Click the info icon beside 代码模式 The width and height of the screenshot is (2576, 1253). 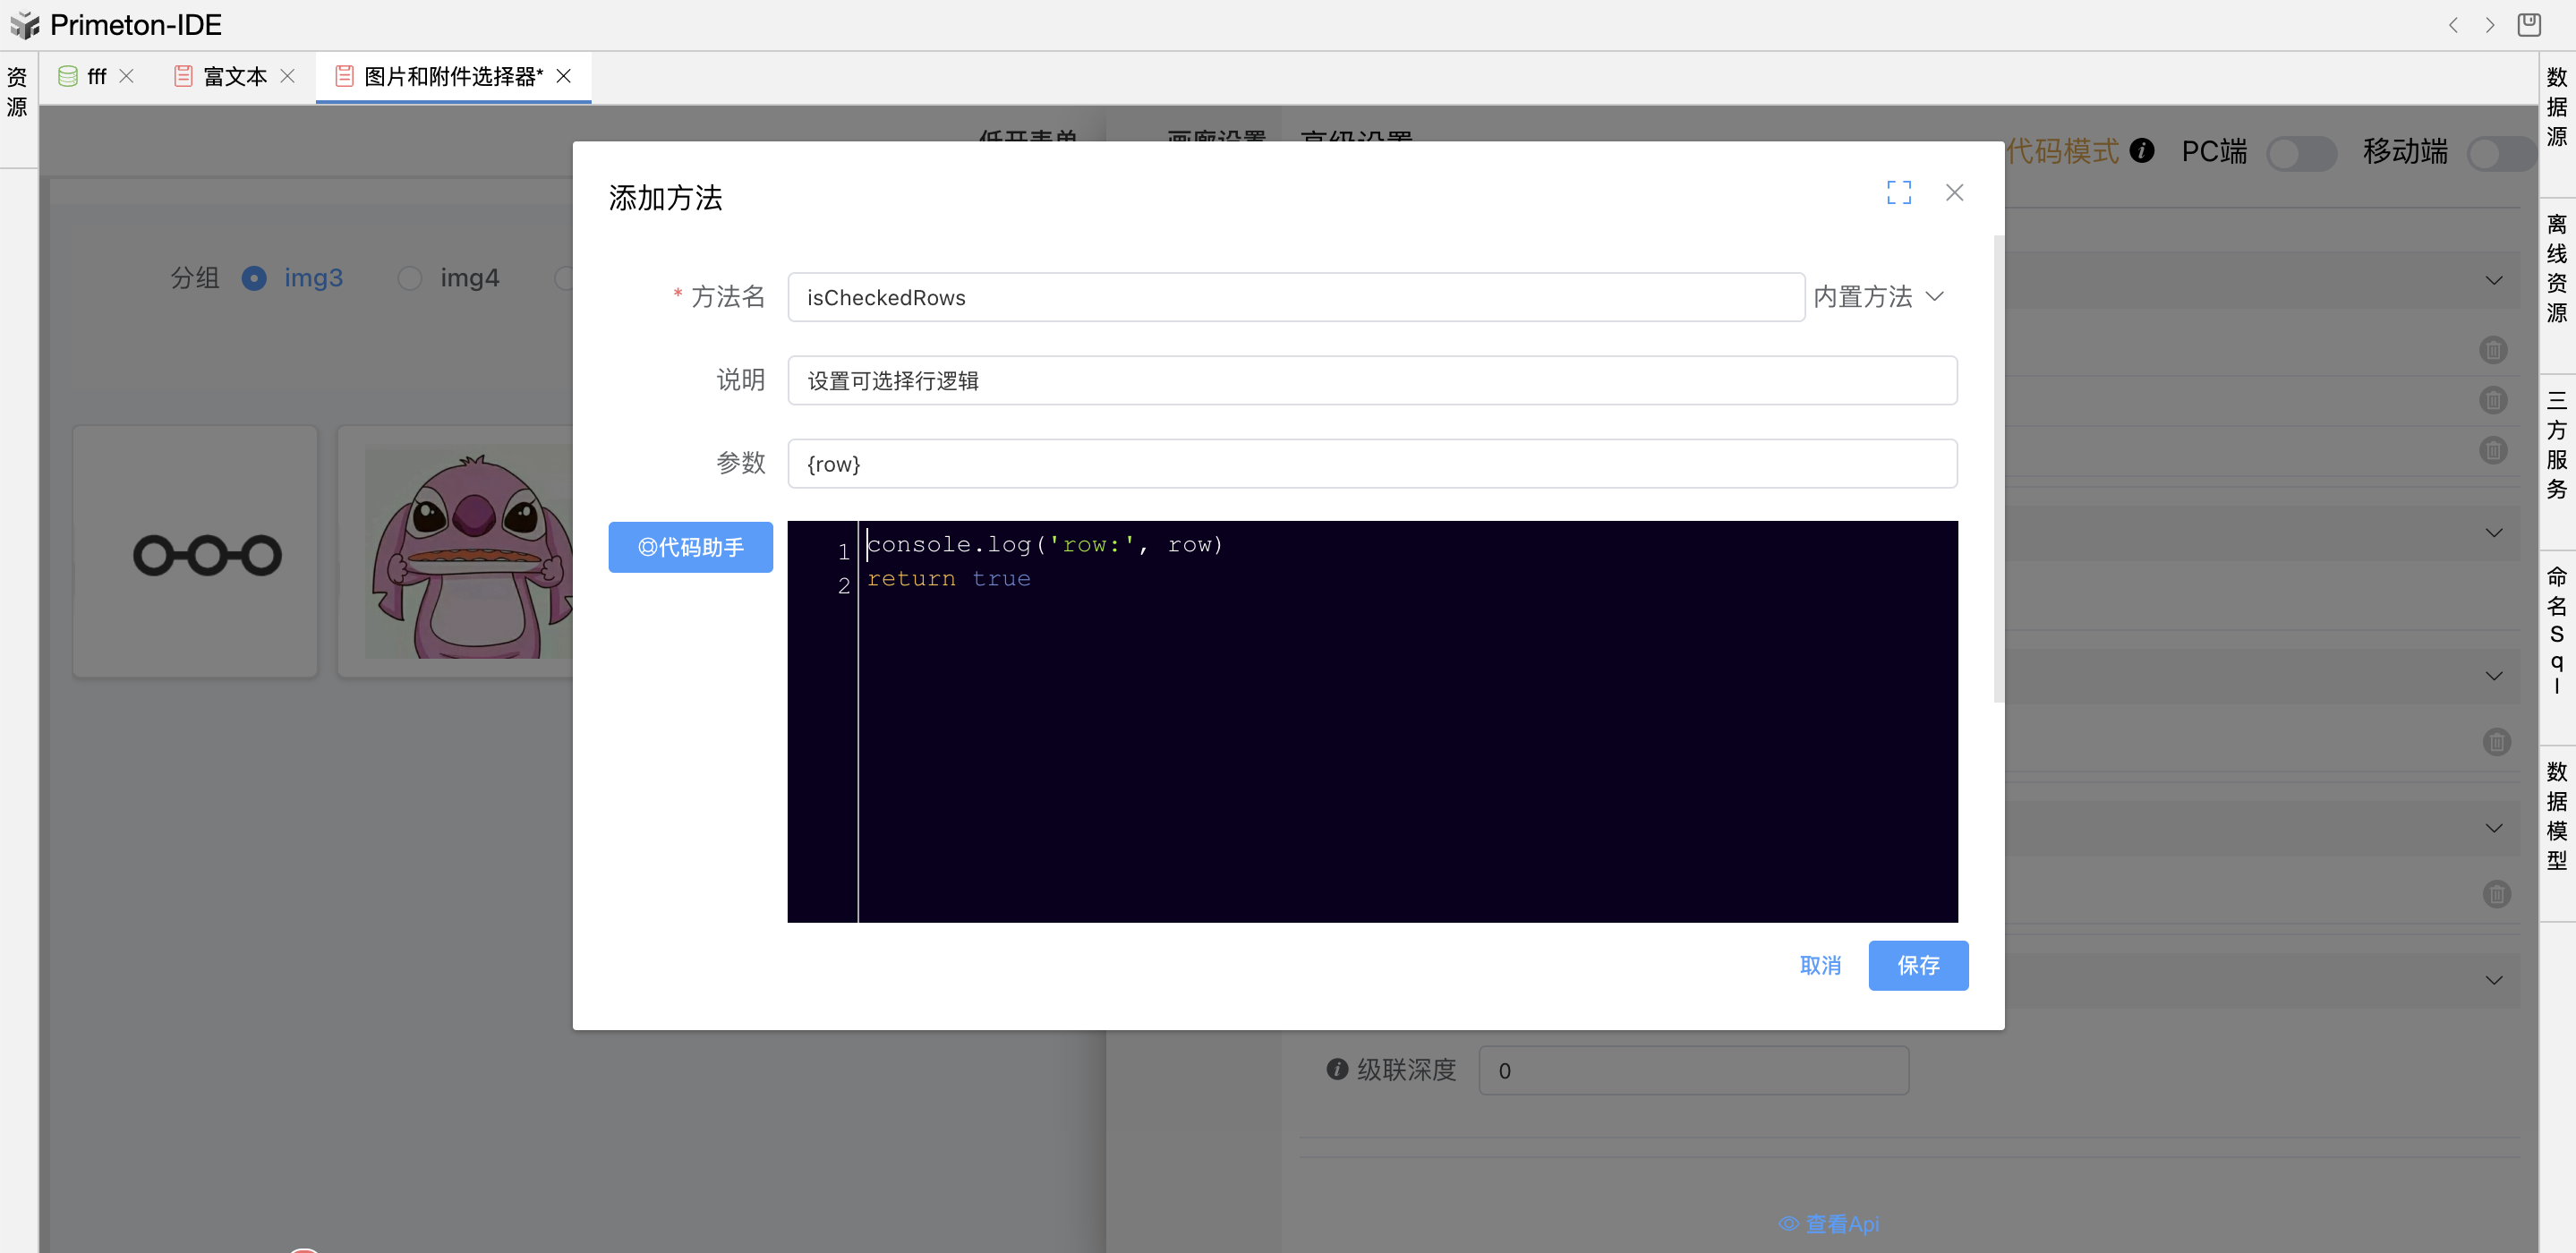[2143, 151]
